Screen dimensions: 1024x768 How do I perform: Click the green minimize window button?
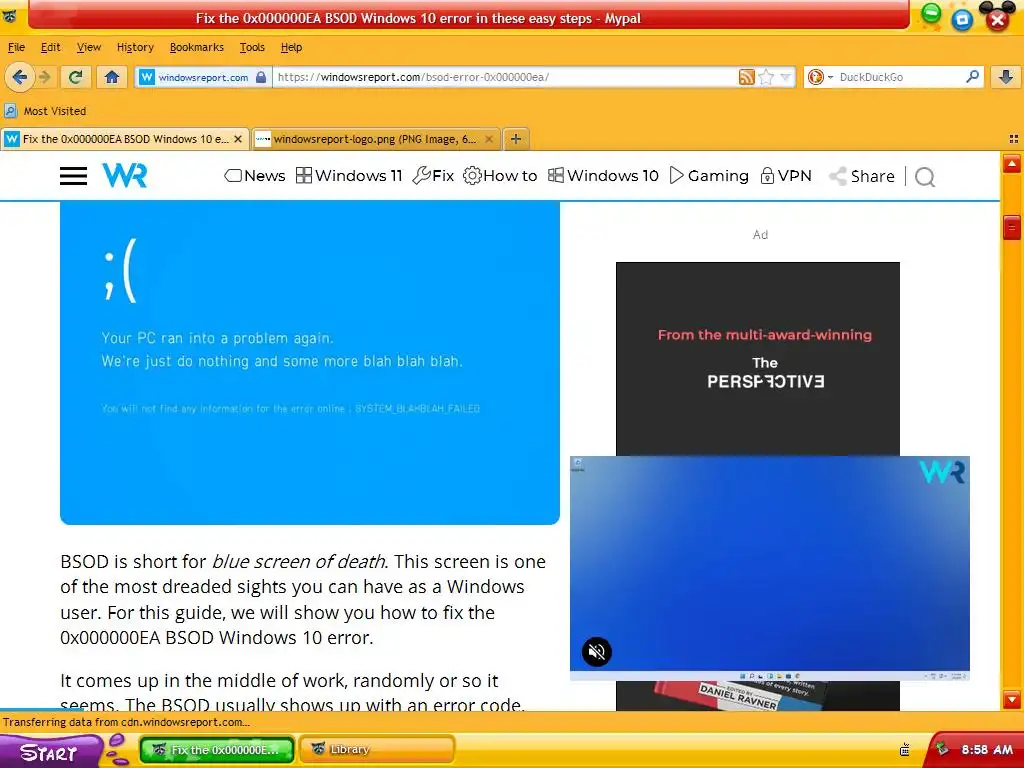931,13
